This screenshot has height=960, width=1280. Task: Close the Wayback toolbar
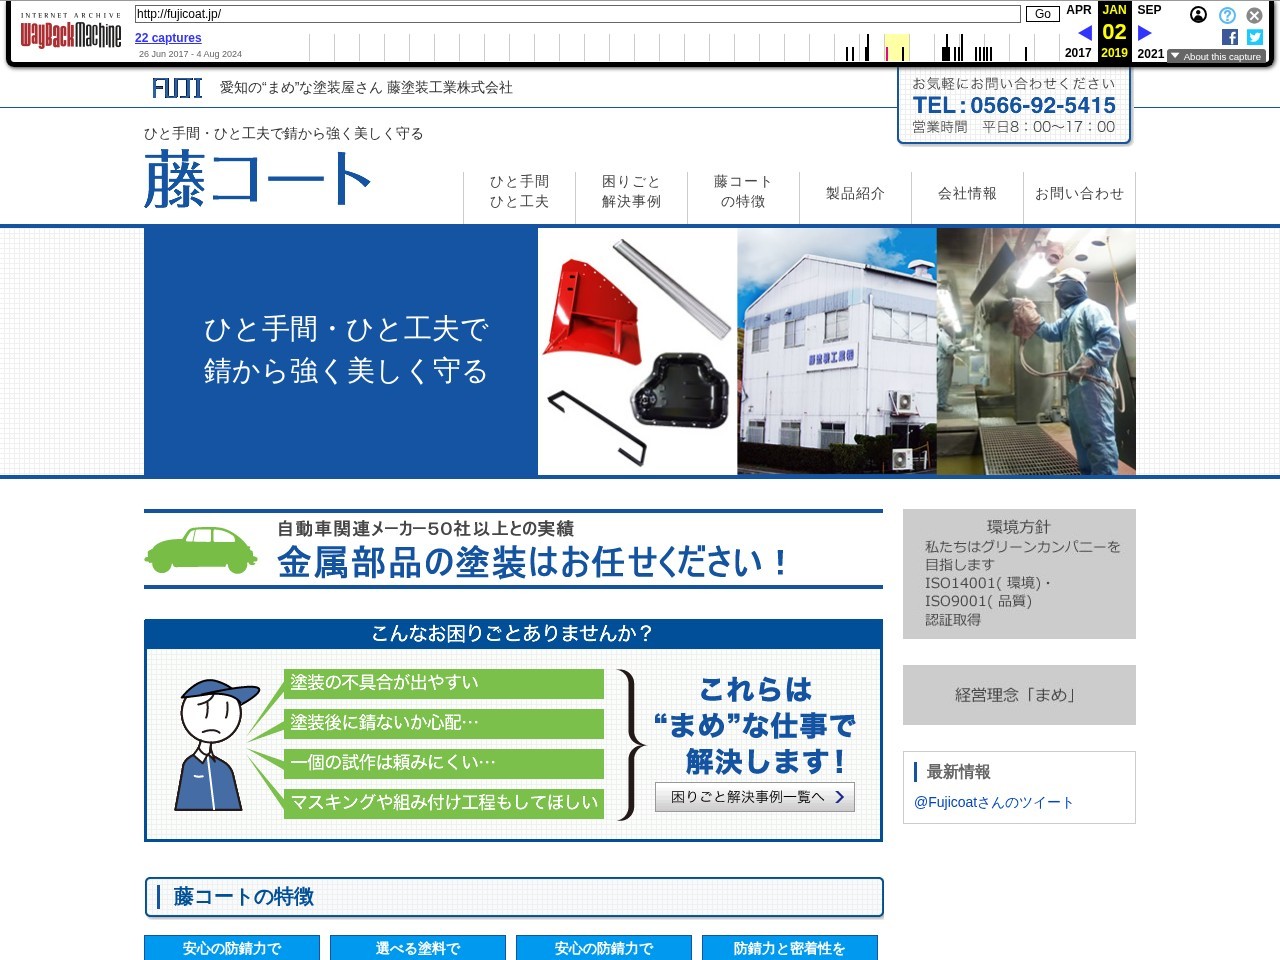tap(1254, 15)
